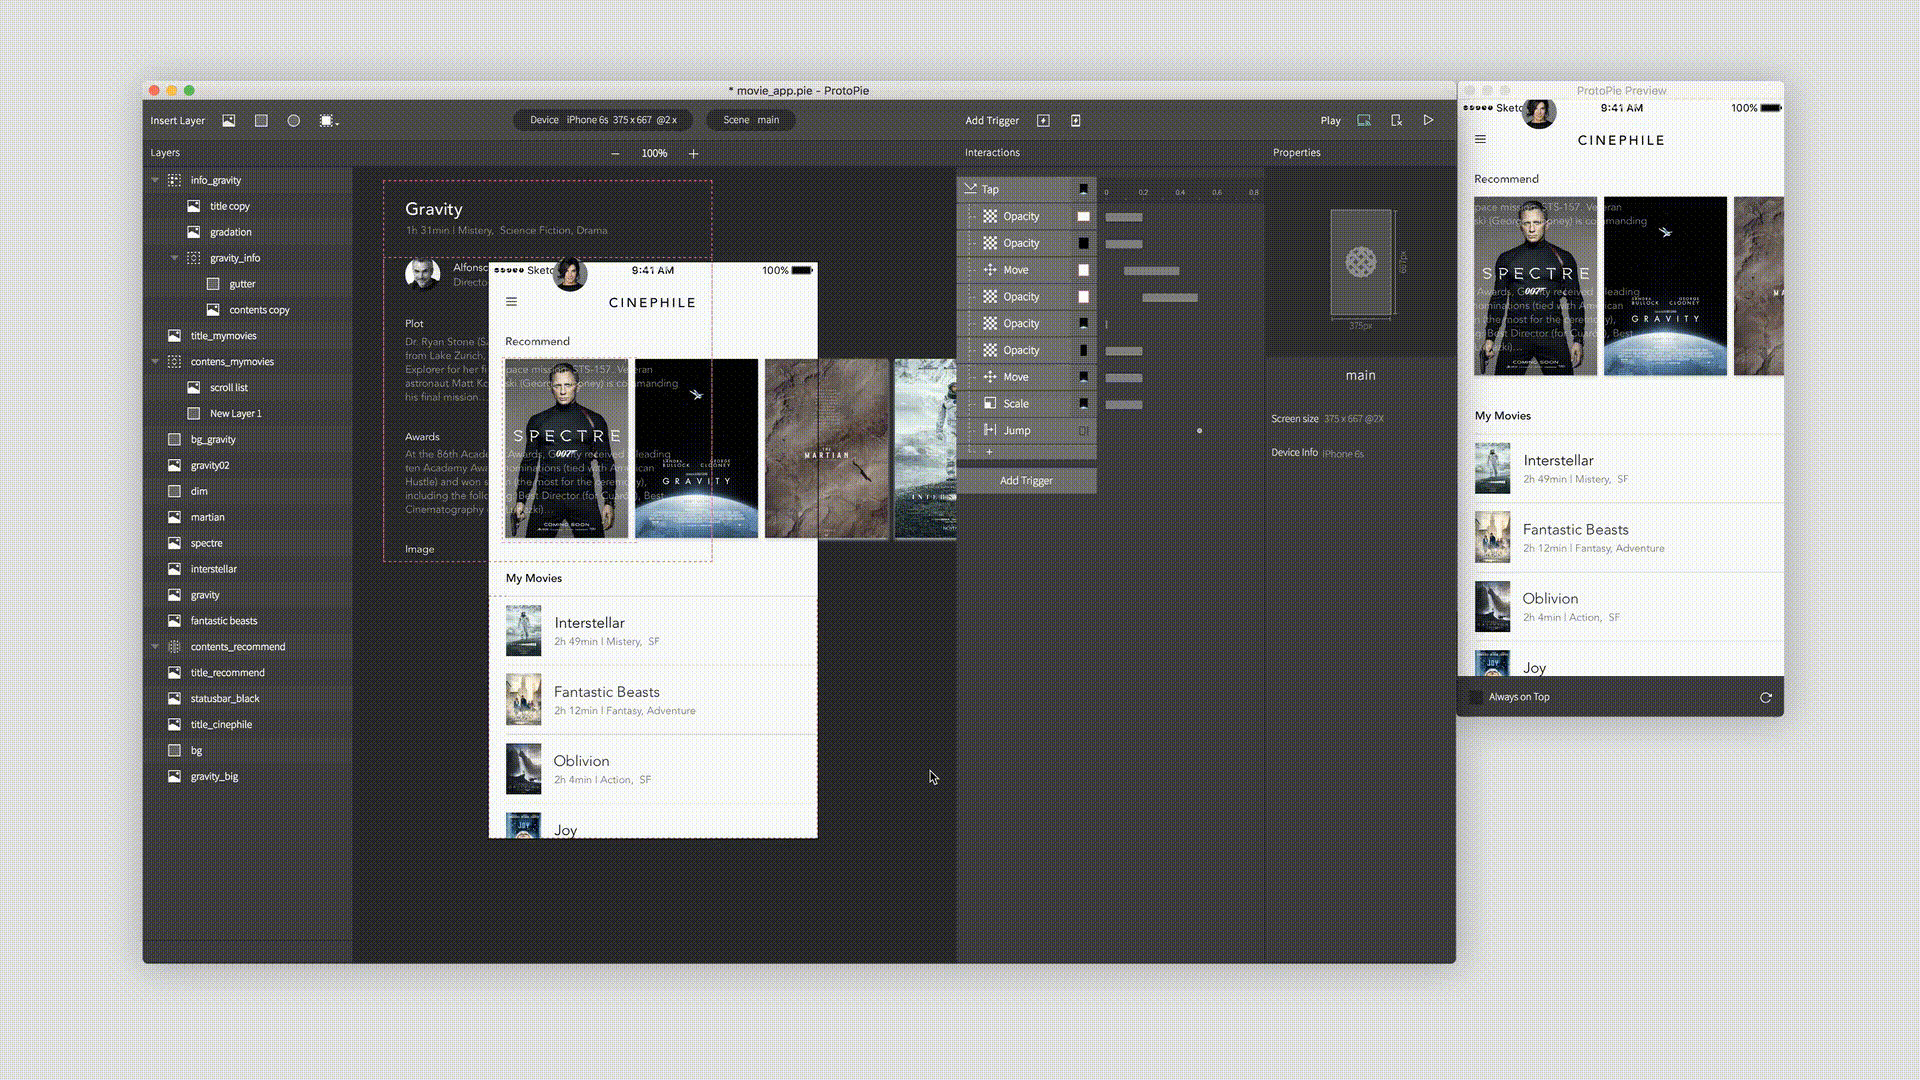The image size is (1920, 1080).
Task: Zoom in the canvas with the plus button
Action: click(x=693, y=153)
